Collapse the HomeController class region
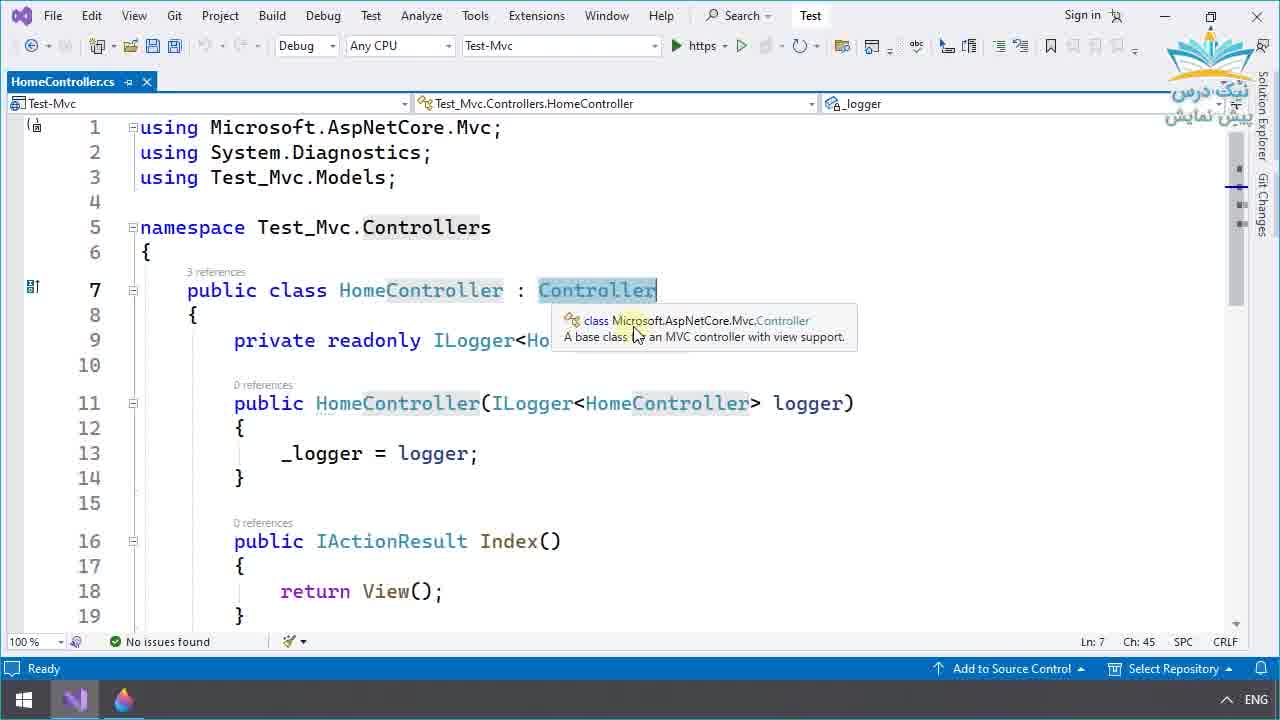 133,290
